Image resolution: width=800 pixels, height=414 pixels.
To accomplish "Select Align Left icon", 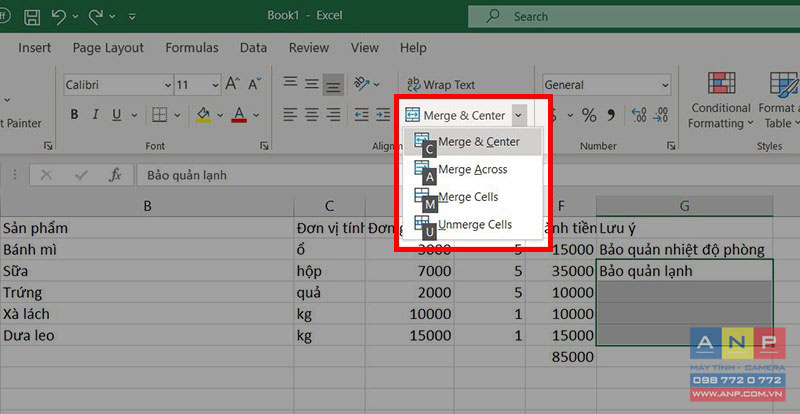I will [290, 115].
